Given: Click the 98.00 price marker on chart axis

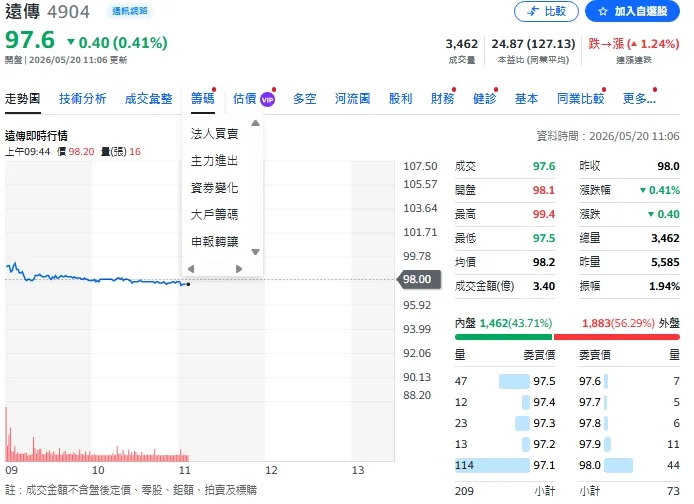Looking at the screenshot, I should pos(420,279).
